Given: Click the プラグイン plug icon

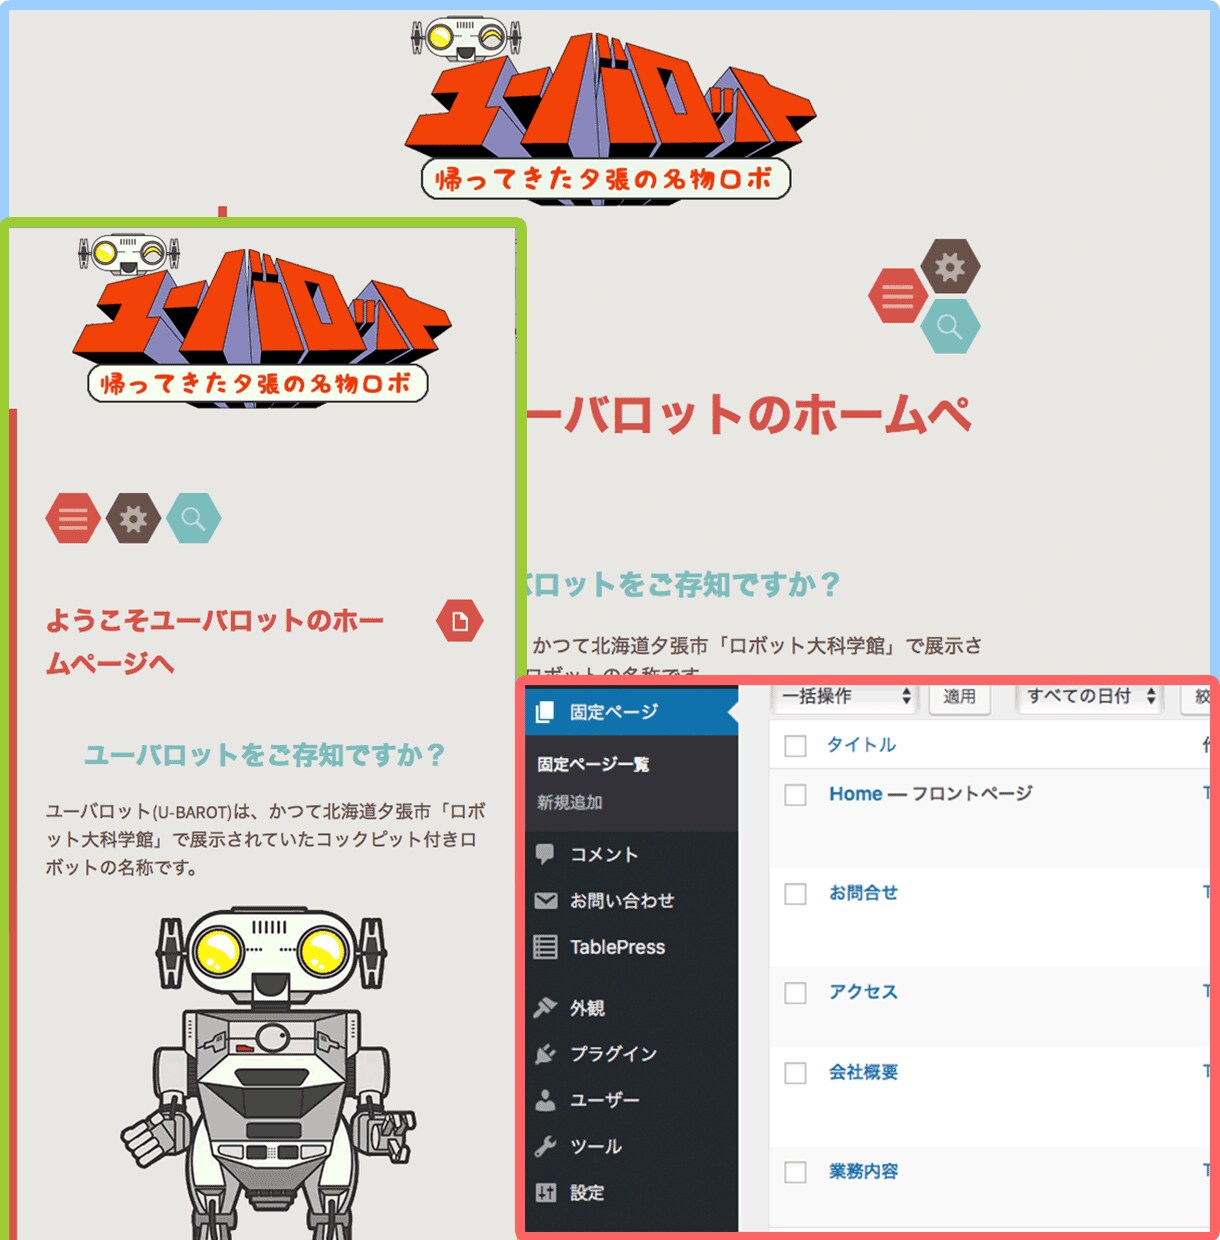Looking at the screenshot, I should point(545,1054).
